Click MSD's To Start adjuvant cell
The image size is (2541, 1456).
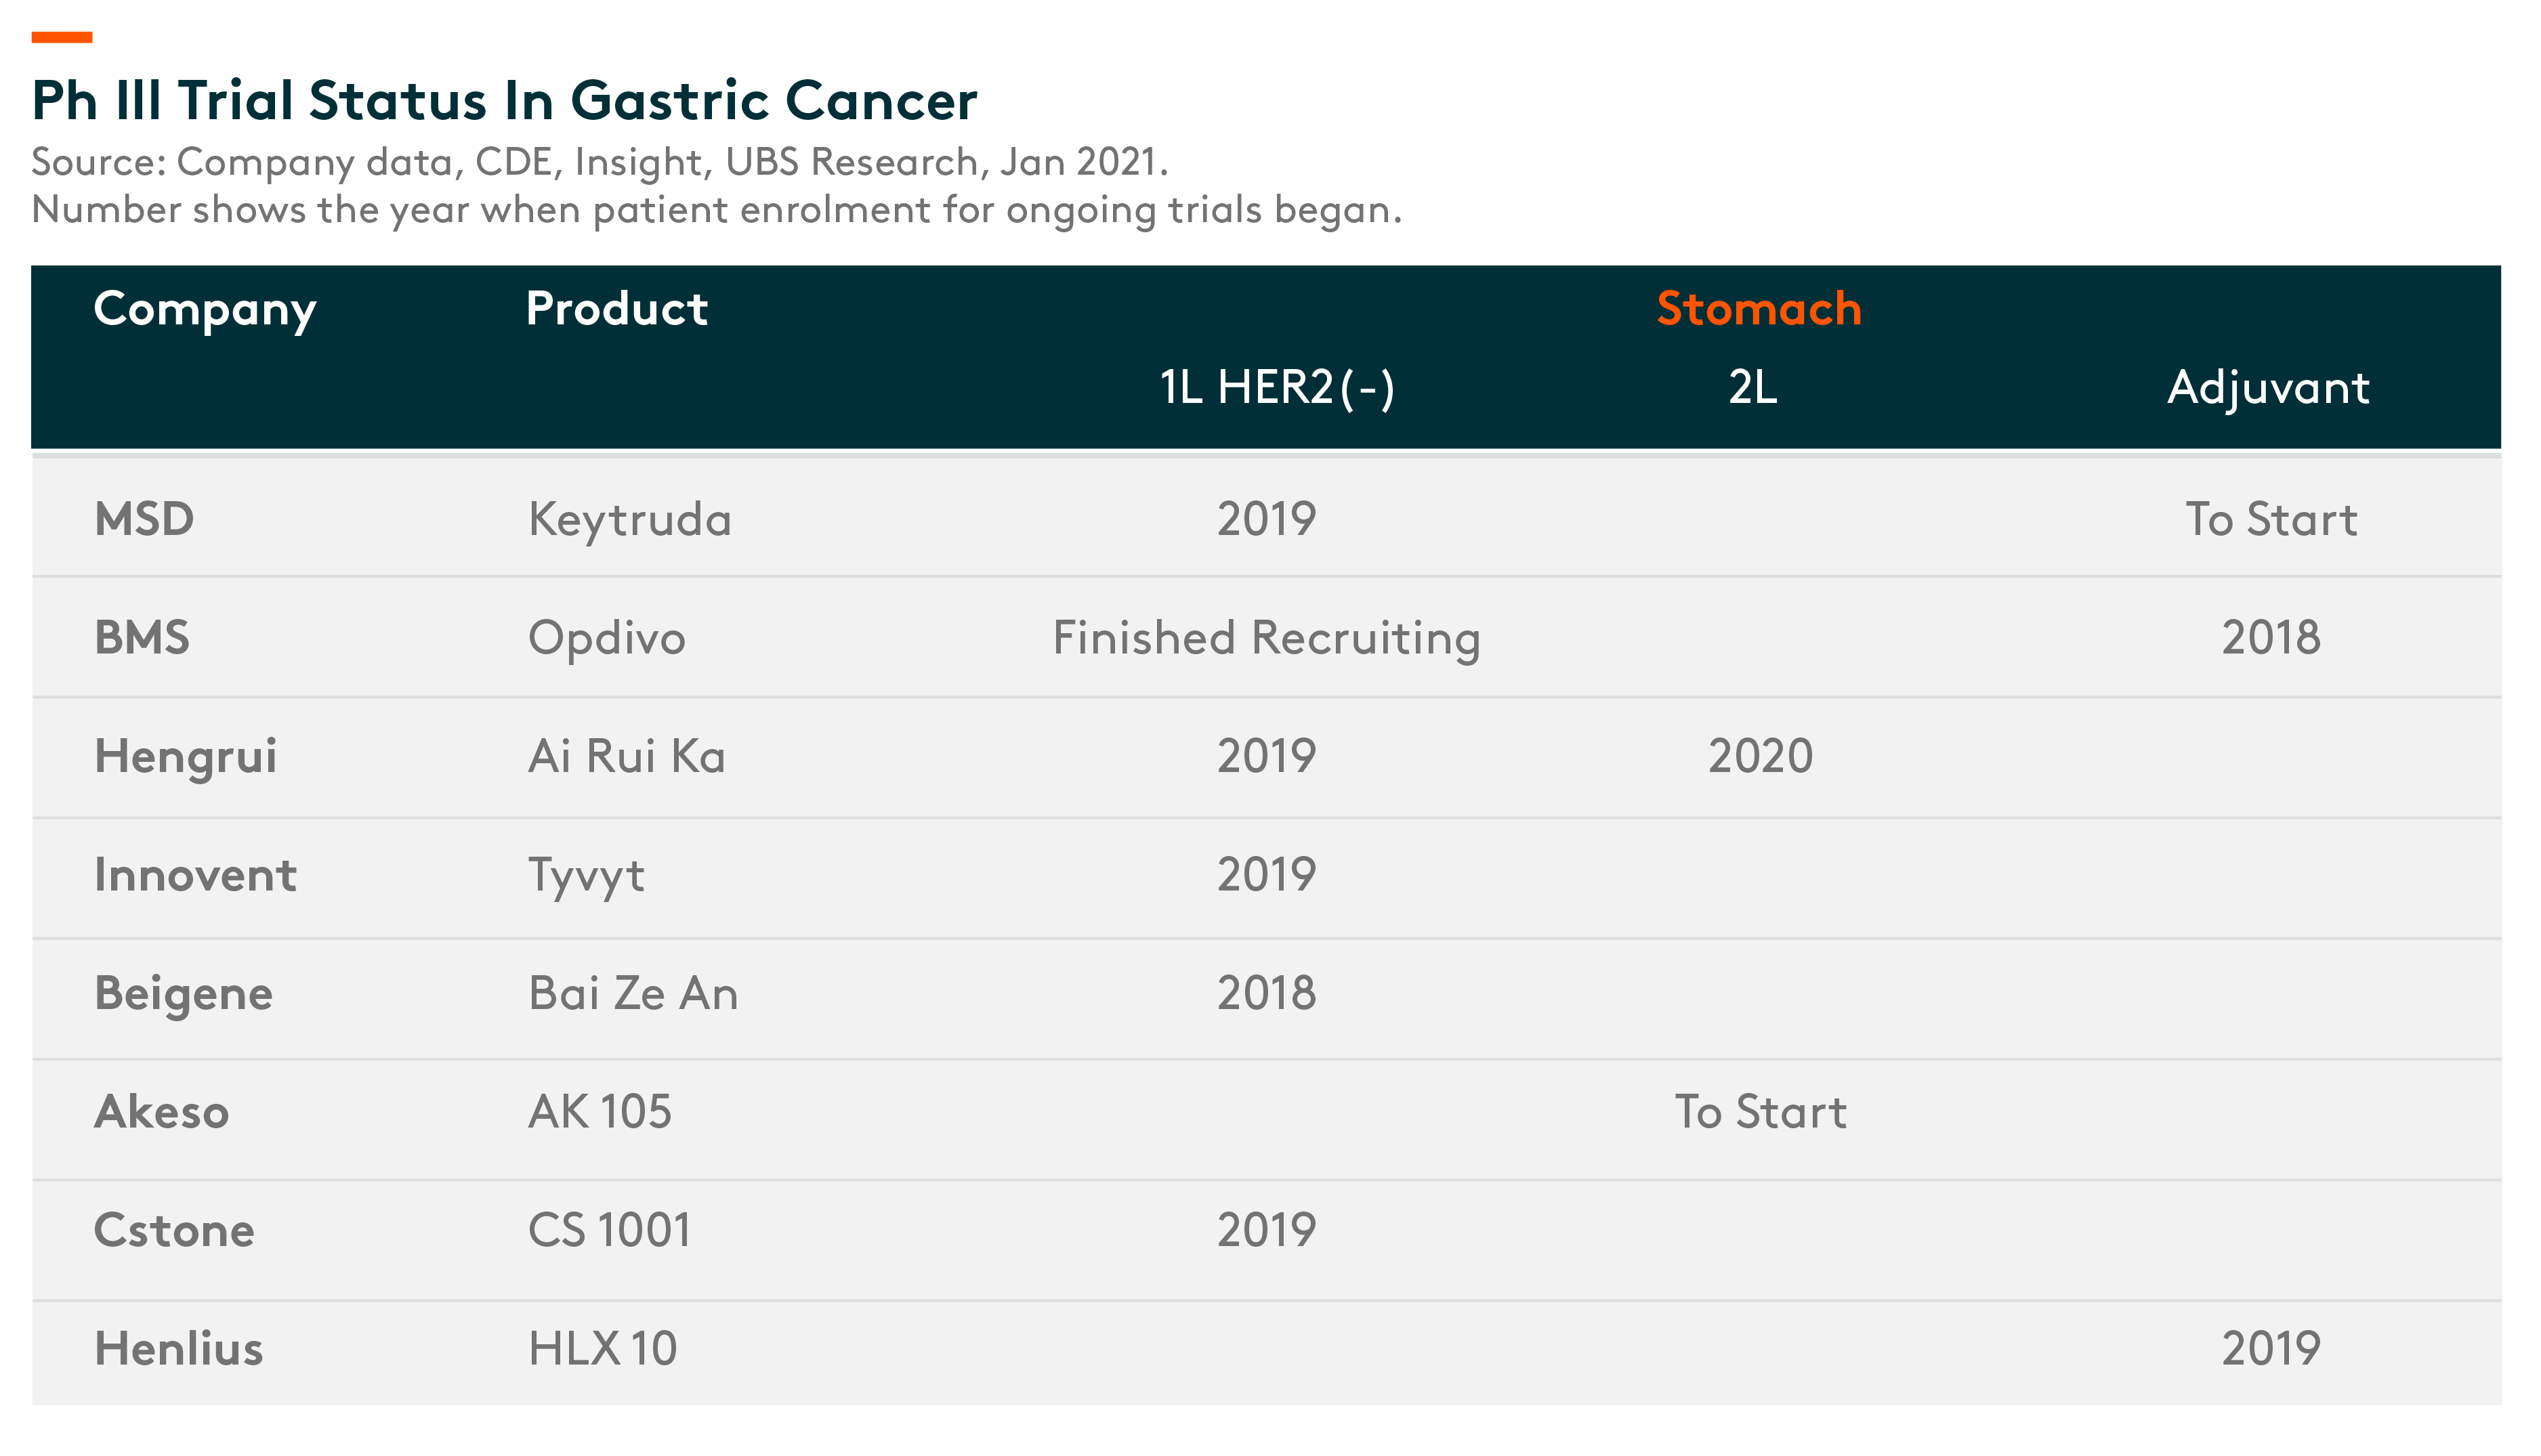[x=2271, y=519]
